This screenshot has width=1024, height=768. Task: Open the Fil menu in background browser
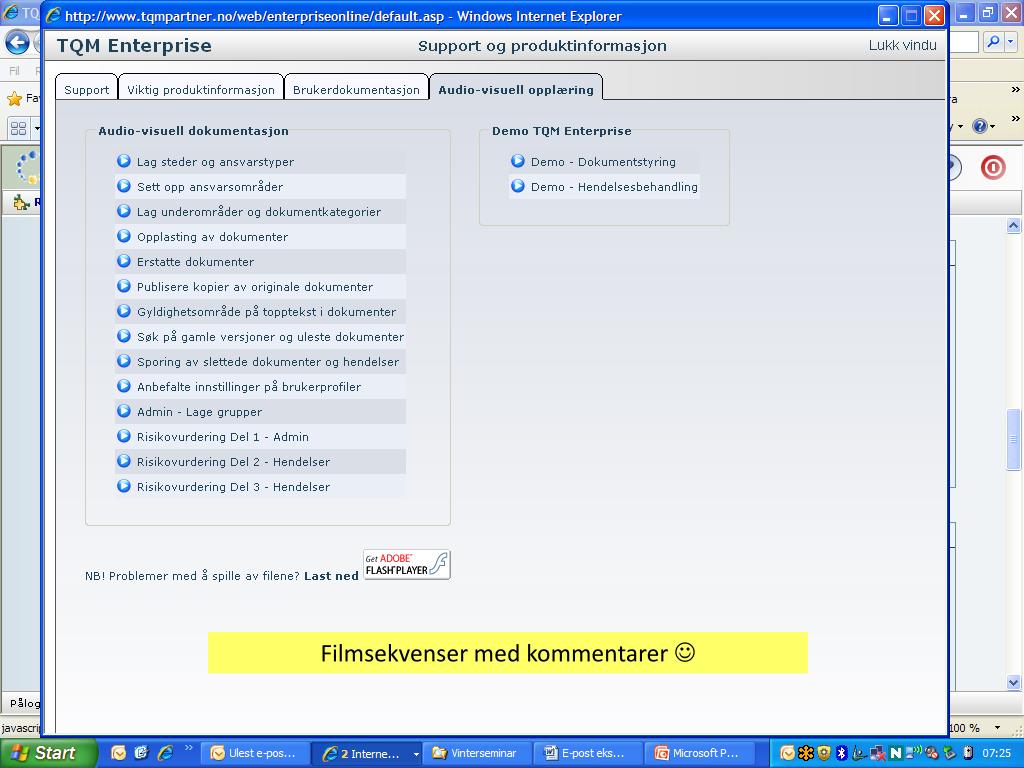(x=14, y=71)
